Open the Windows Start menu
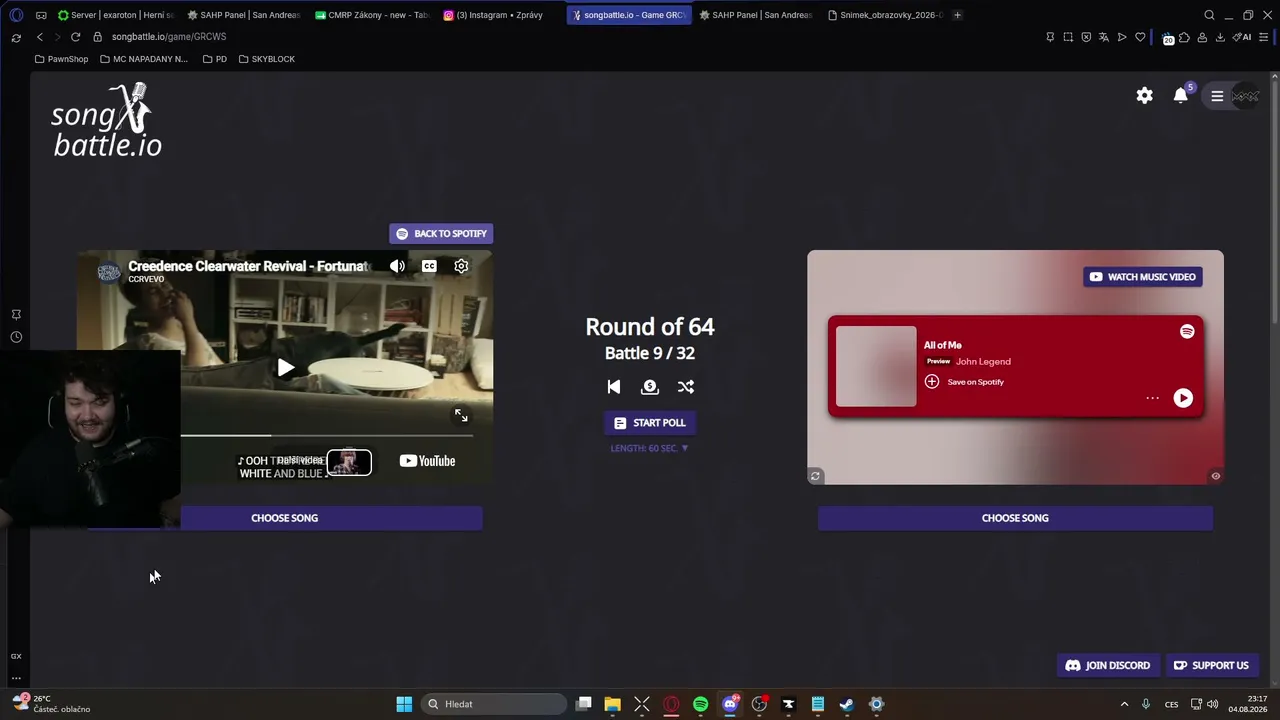 [x=404, y=704]
